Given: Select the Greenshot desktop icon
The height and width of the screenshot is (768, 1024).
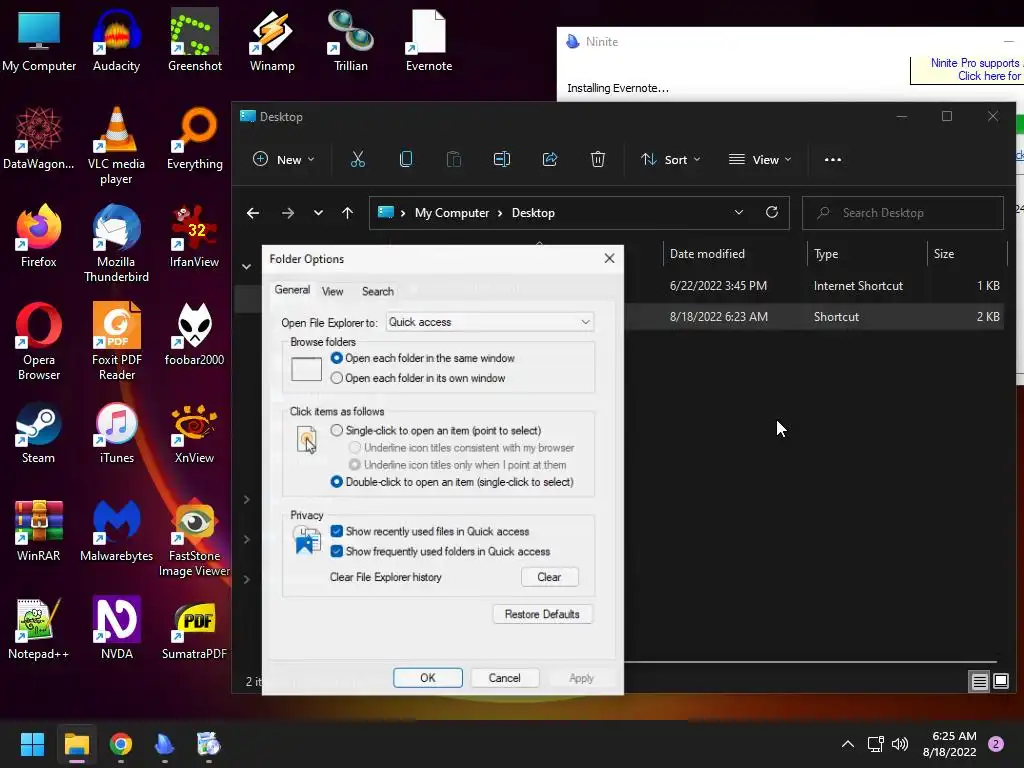Looking at the screenshot, I should click(x=195, y=40).
